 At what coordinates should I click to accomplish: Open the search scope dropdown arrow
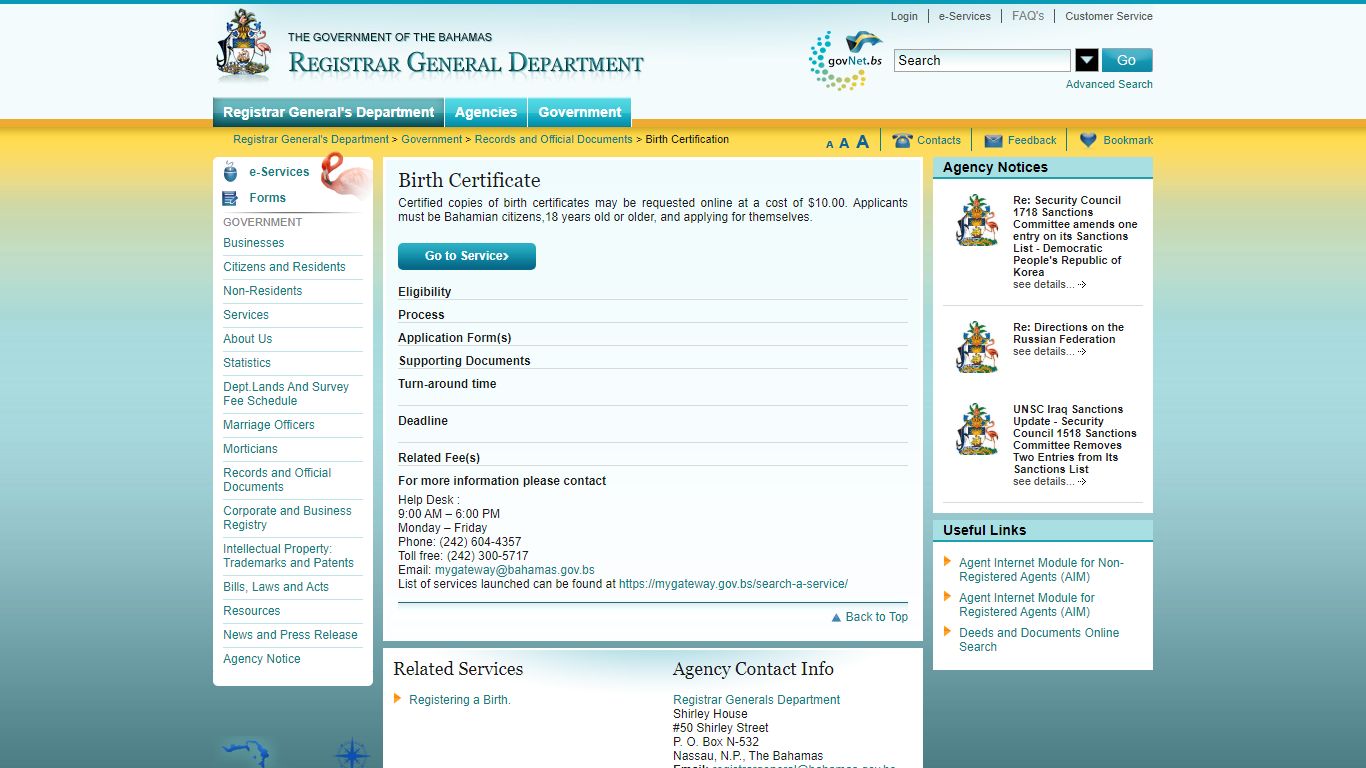pyautogui.click(x=1087, y=60)
